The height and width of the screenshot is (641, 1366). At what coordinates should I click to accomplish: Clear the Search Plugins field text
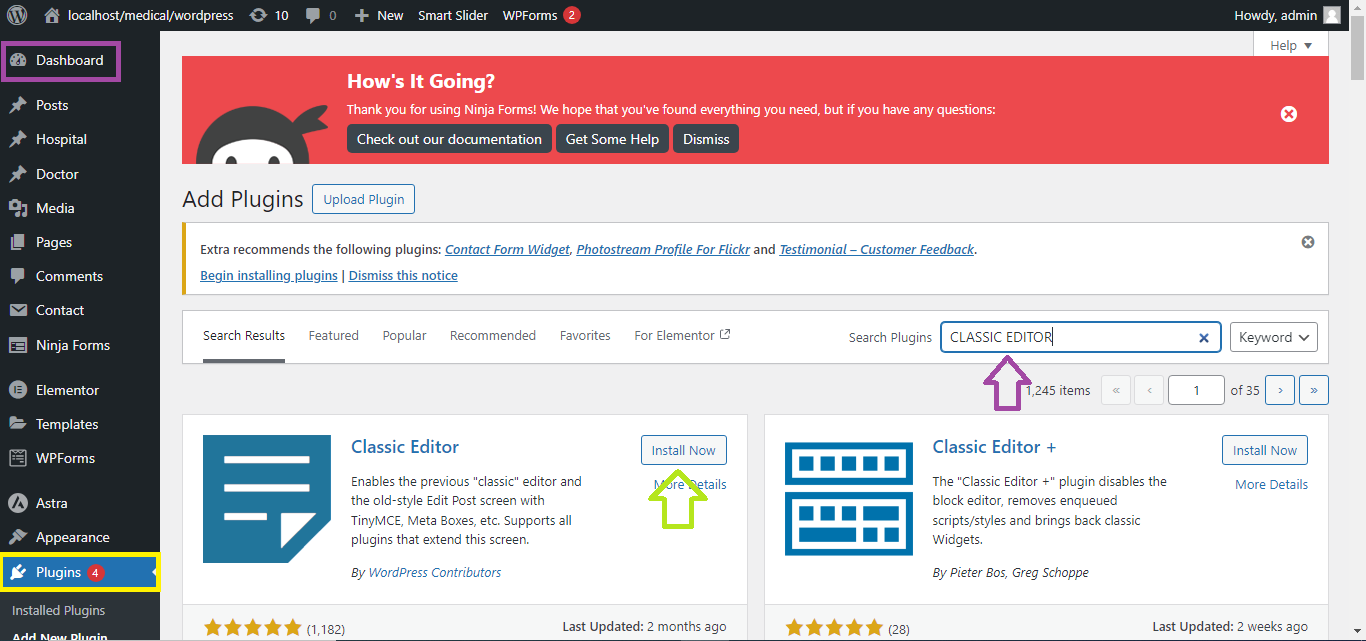[1204, 338]
